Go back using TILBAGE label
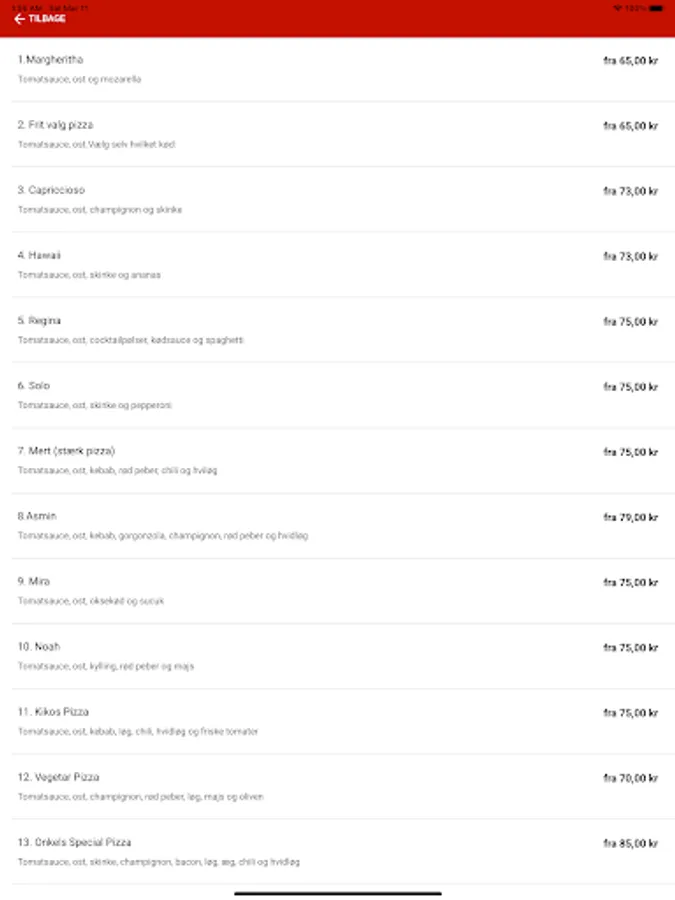The width and height of the screenshot is (675, 900). point(47,19)
